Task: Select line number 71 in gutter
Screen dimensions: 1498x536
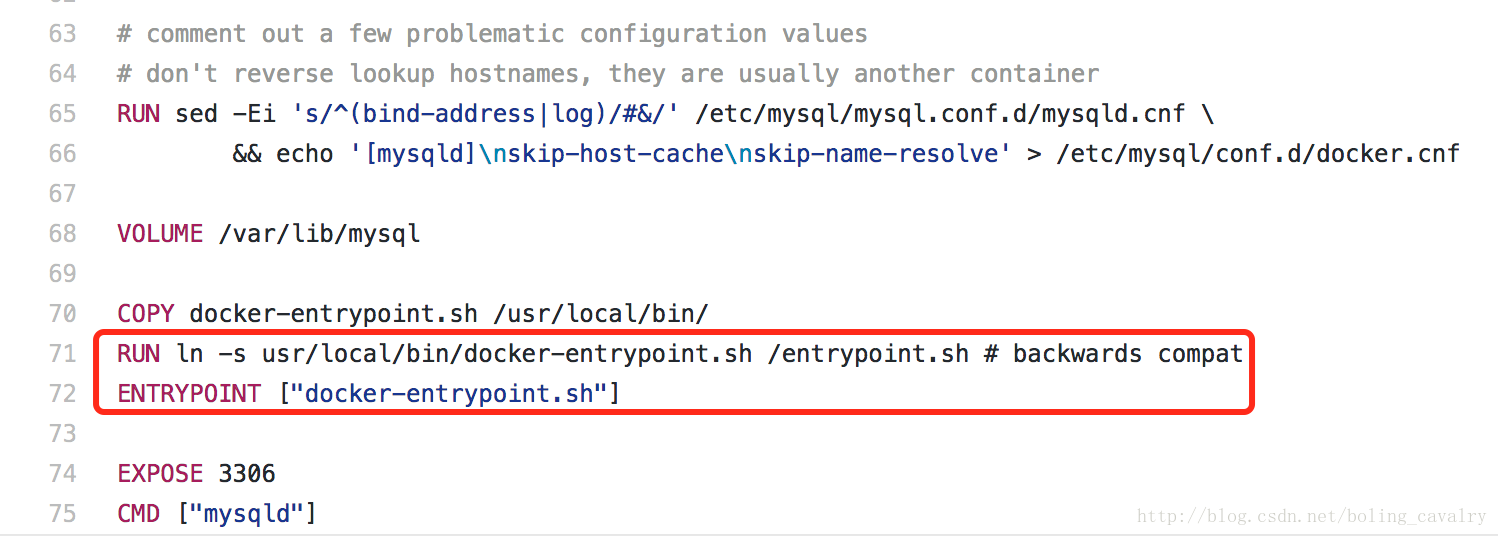Action: pyautogui.click(x=62, y=354)
